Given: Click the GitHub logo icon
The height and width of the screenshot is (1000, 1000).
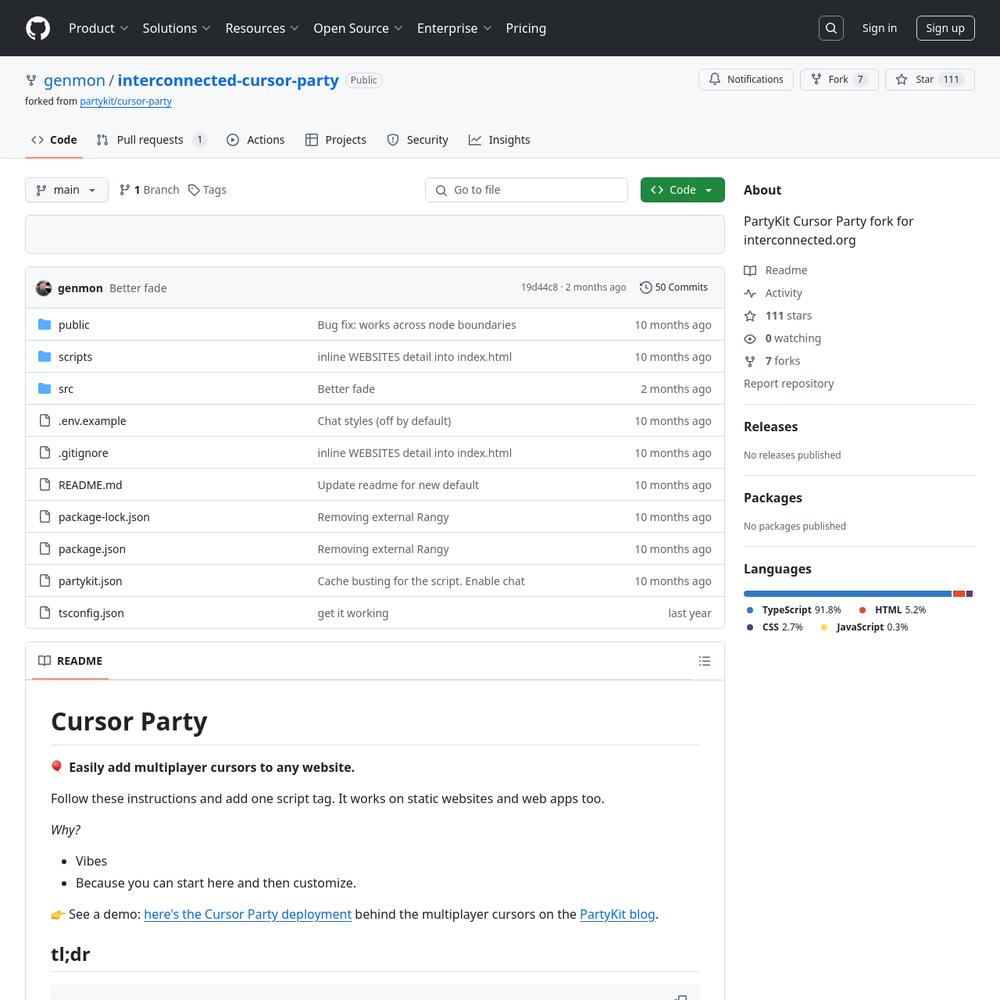Looking at the screenshot, I should 38,28.
